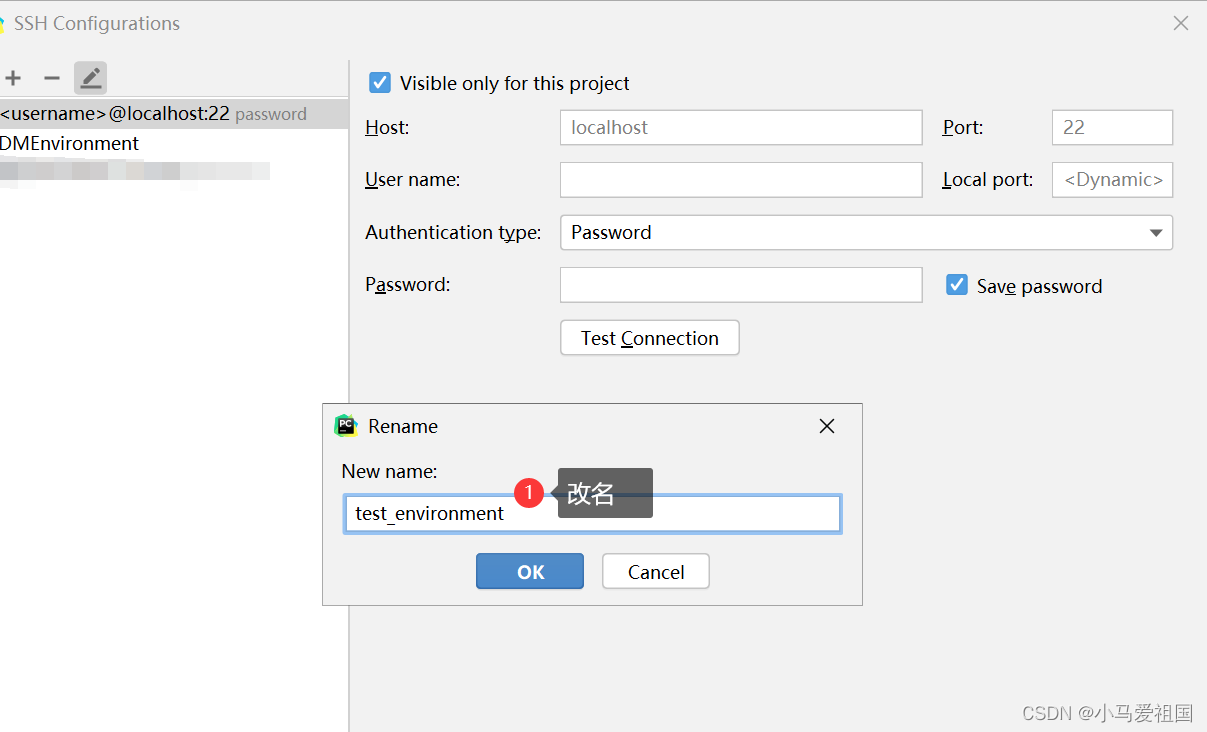Remove selected SSH configuration with minus icon

click(52, 78)
